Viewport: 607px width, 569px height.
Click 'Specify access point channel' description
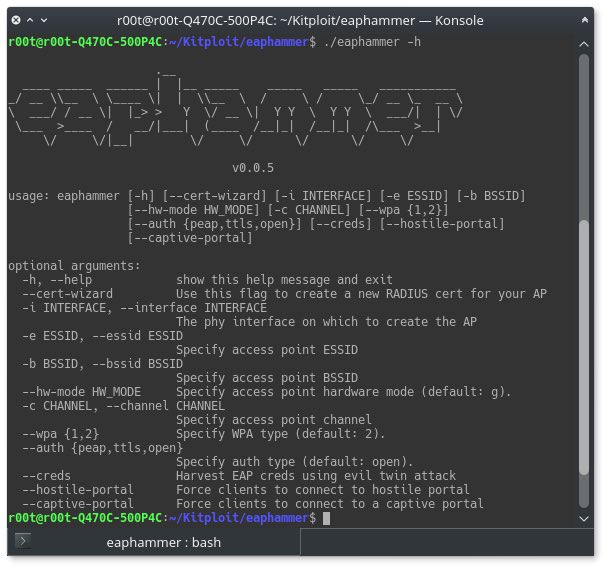click(x=274, y=420)
